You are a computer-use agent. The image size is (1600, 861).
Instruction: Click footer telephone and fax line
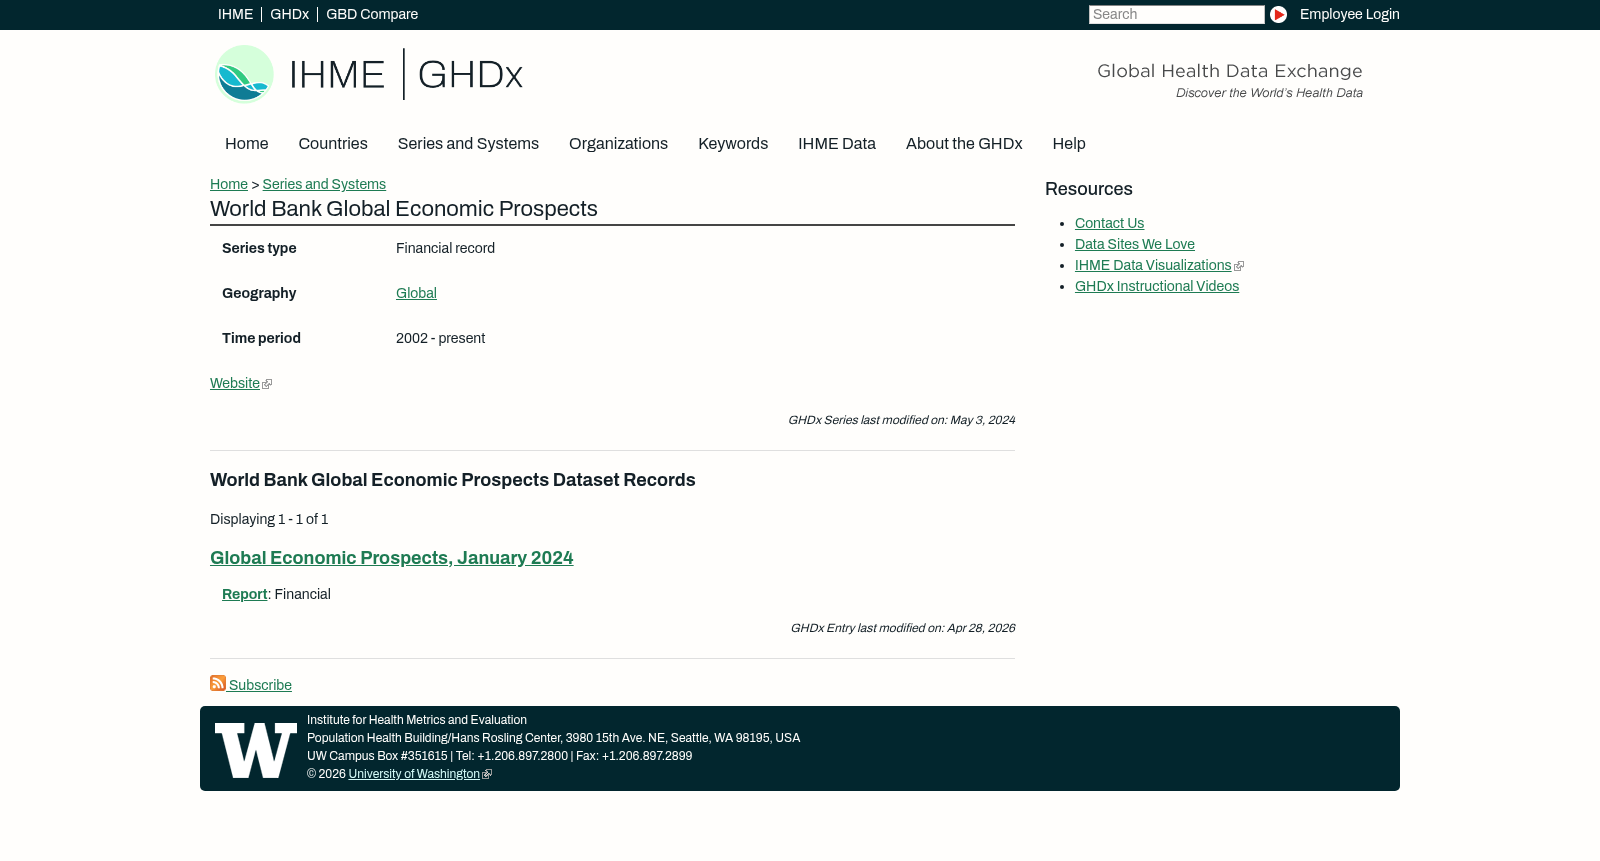pos(499,757)
